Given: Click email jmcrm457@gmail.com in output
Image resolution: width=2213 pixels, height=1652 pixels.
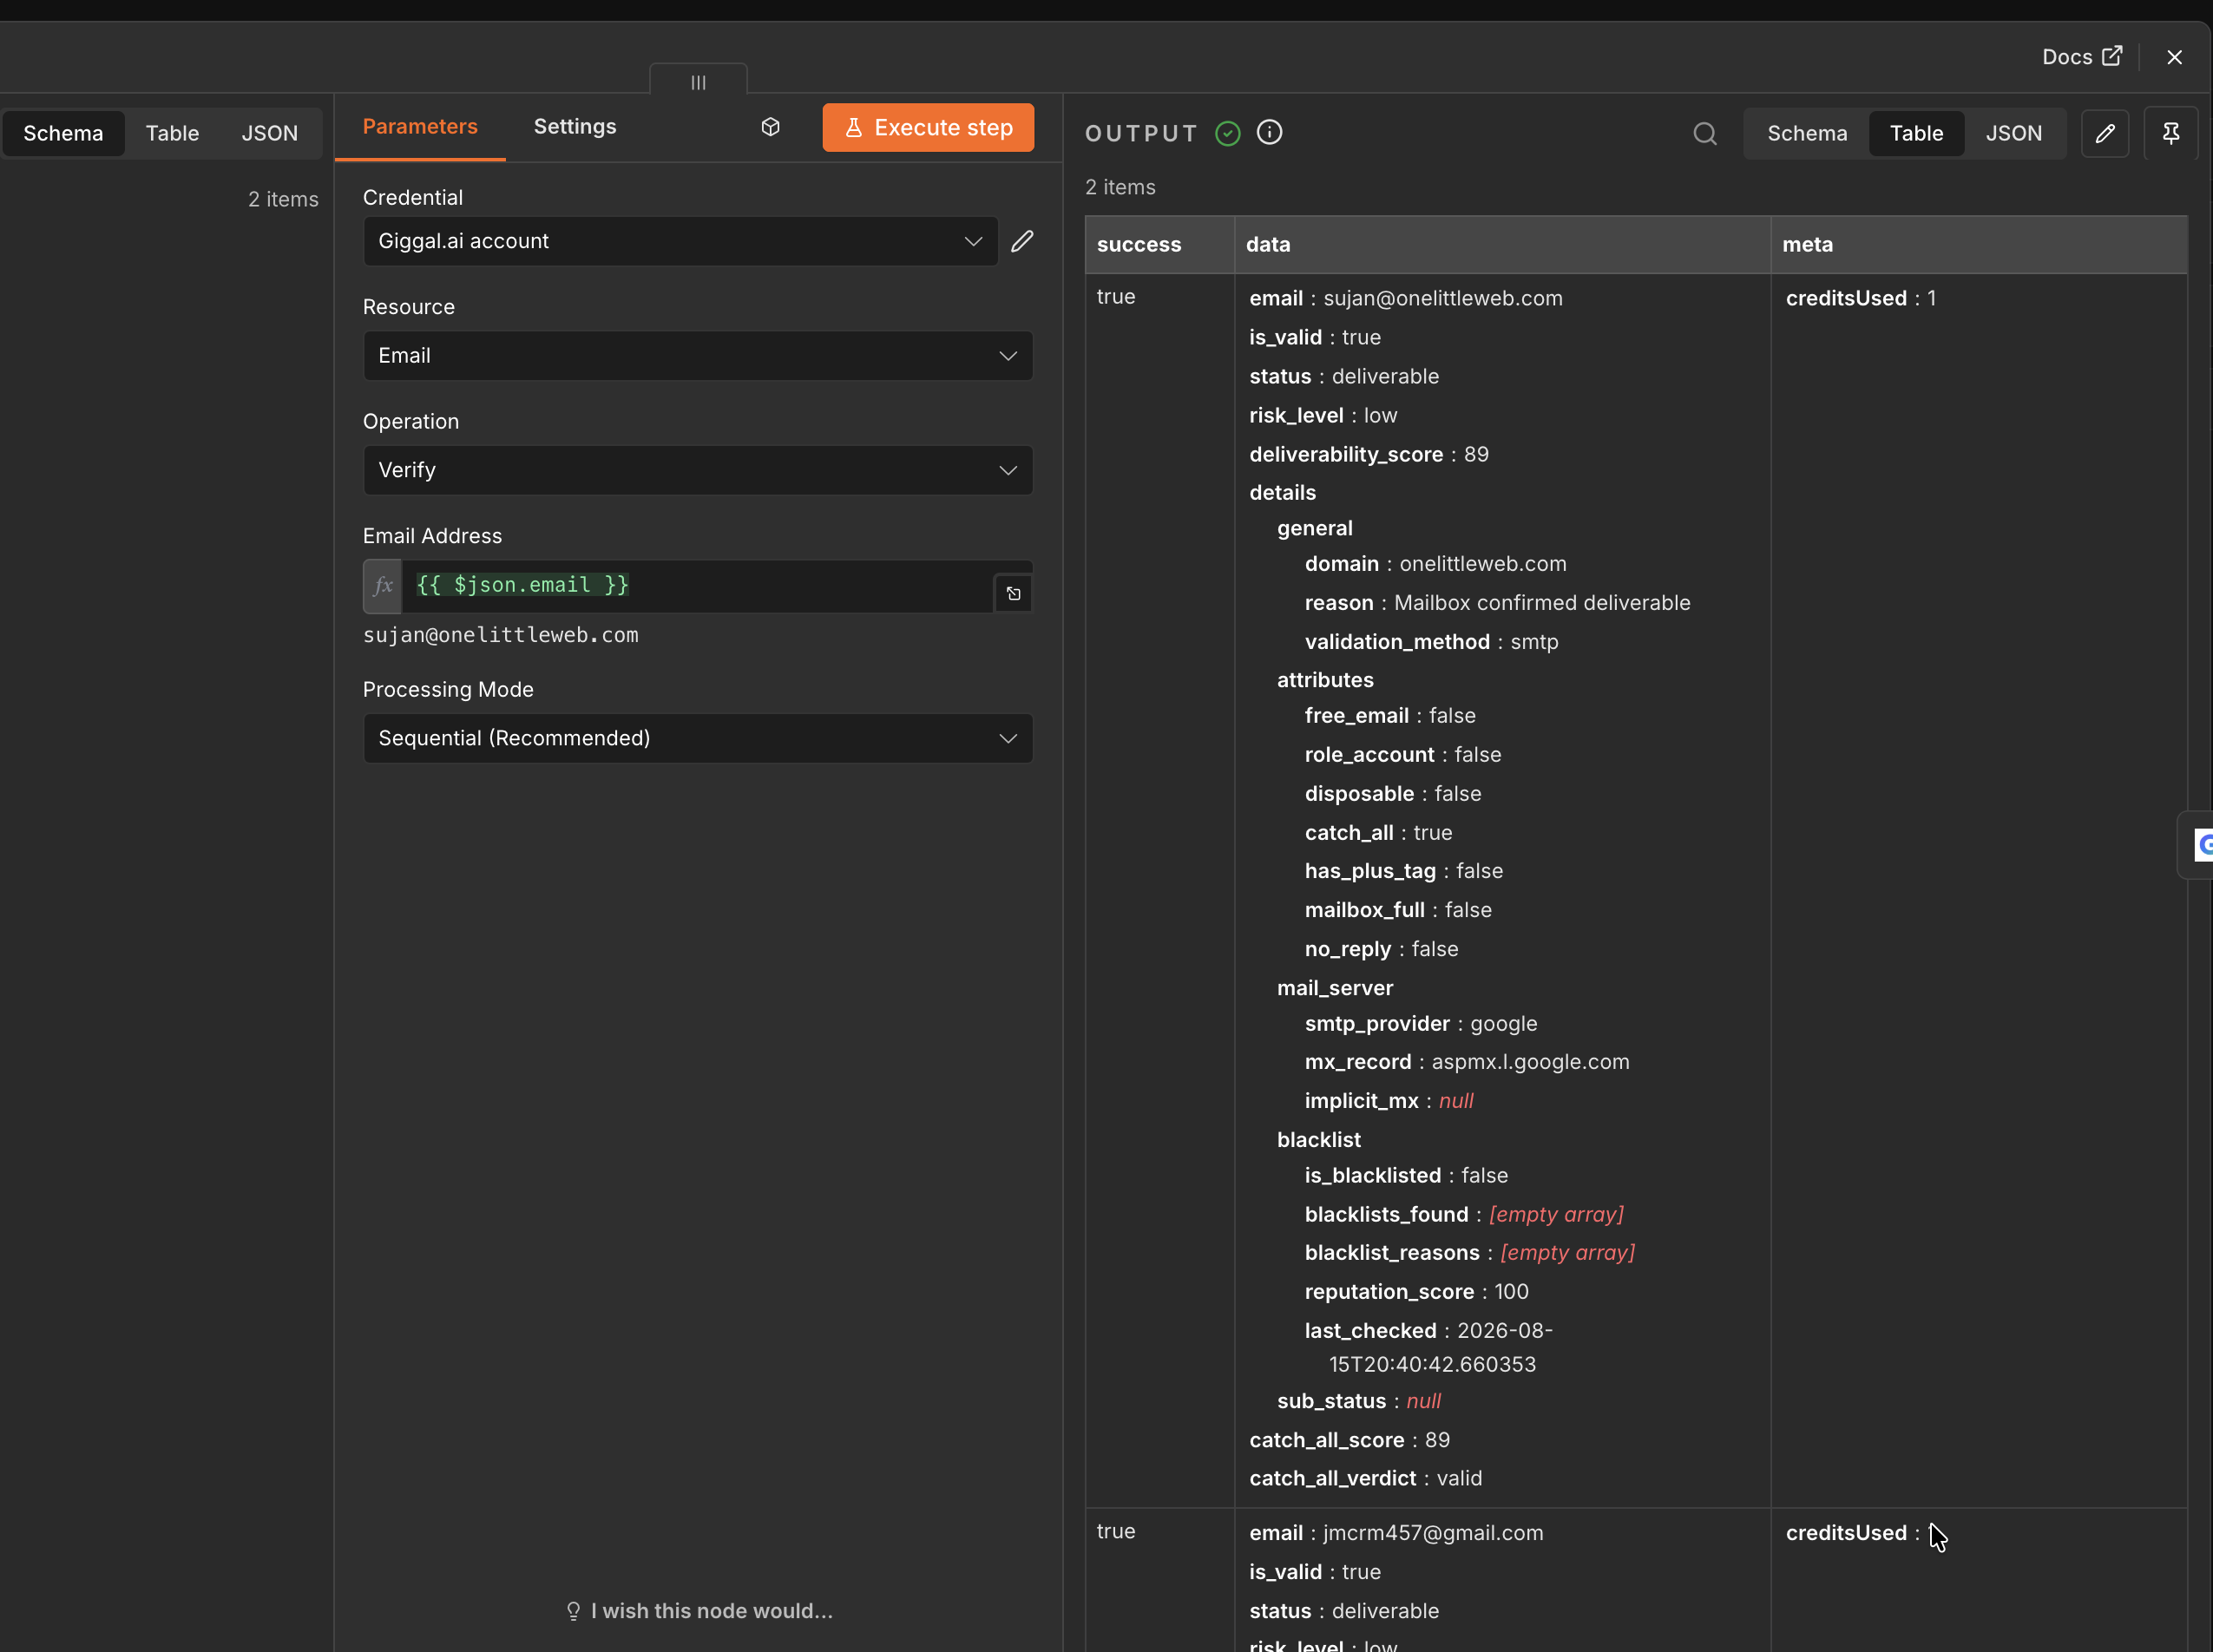Looking at the screenshot, I should tap(1396, 1533).
